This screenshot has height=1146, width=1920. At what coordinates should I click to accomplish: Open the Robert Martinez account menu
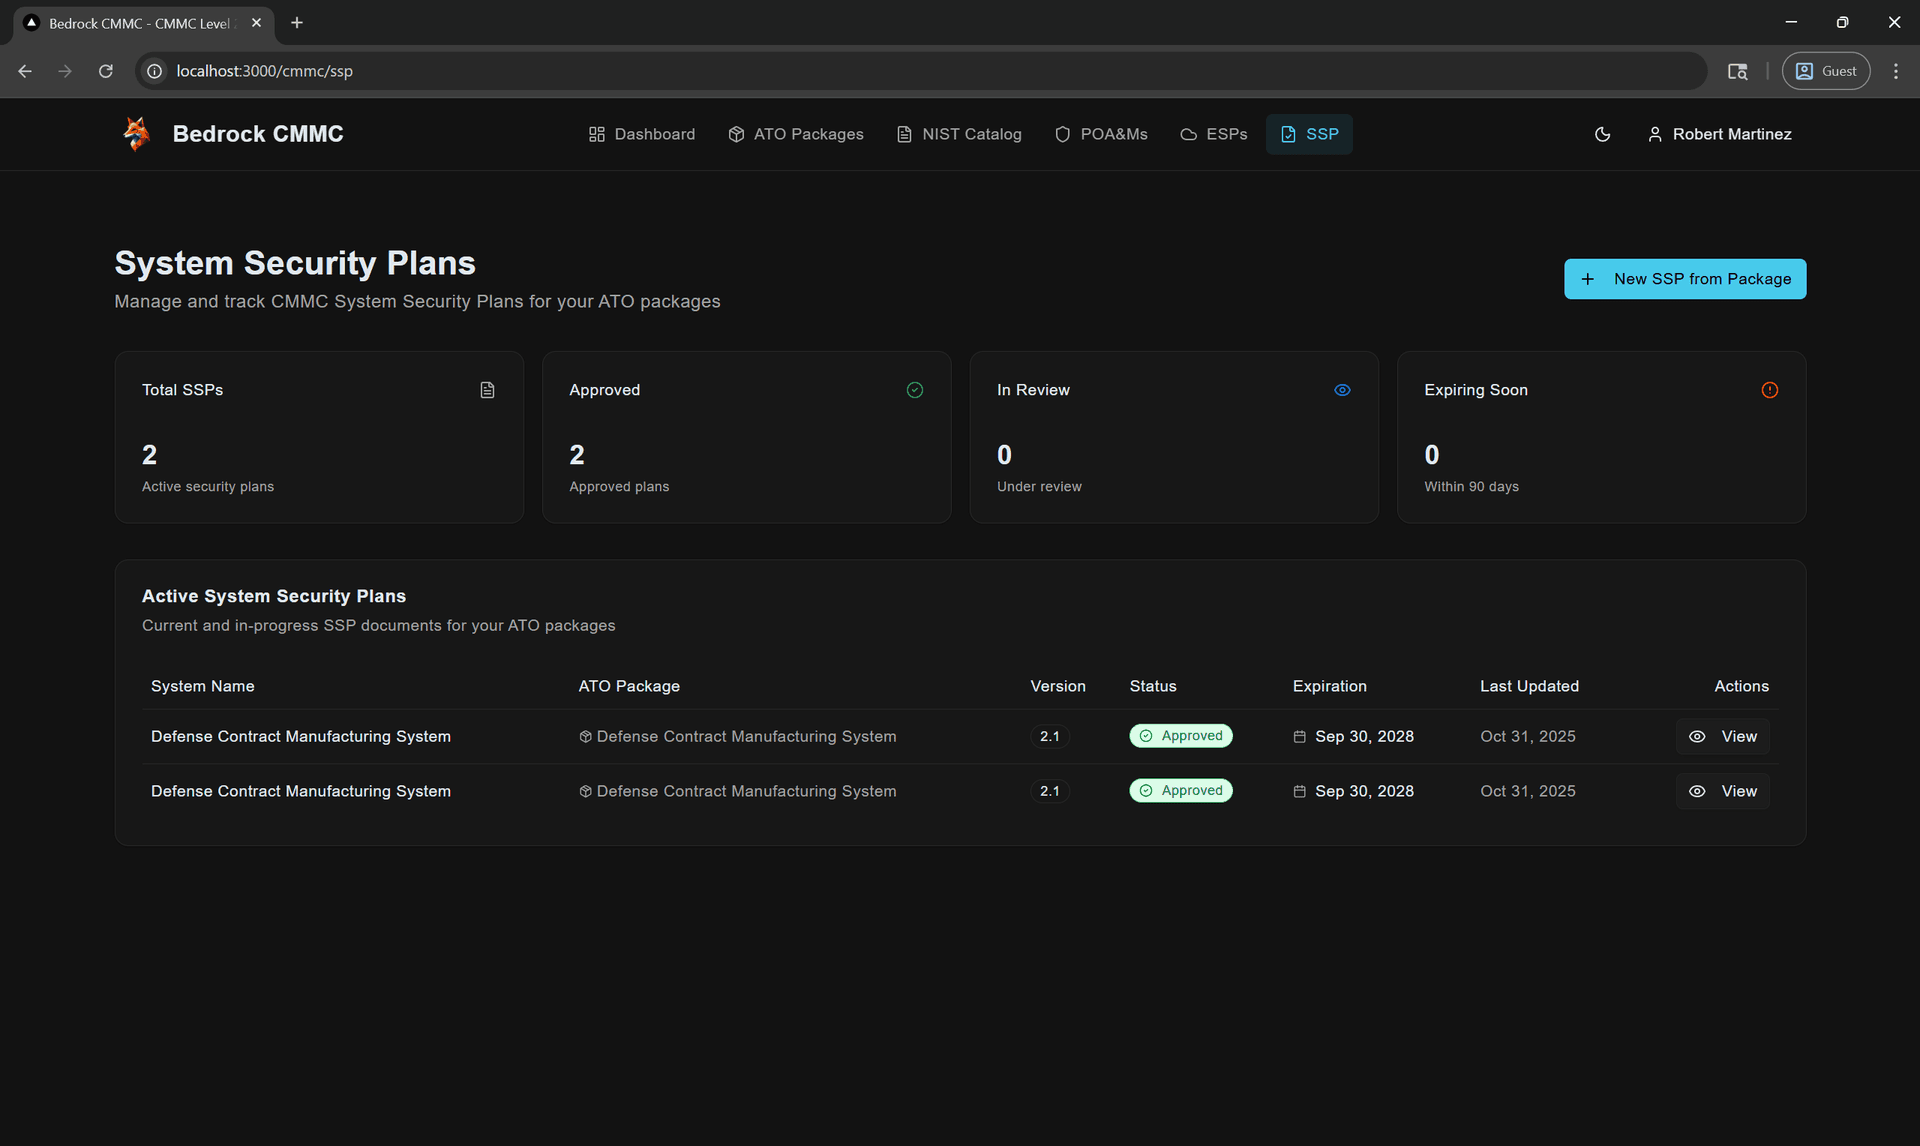tap(1719, 133)
